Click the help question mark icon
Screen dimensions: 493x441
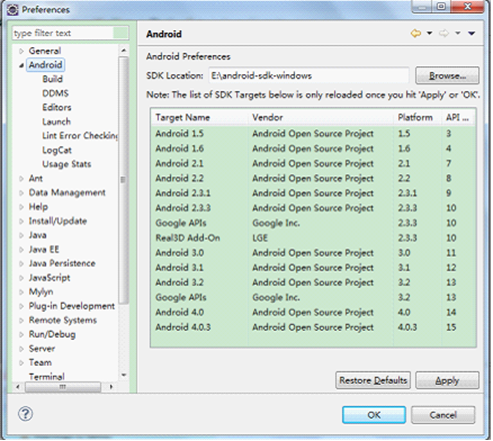pyautogui.click(x=25, y=414)
